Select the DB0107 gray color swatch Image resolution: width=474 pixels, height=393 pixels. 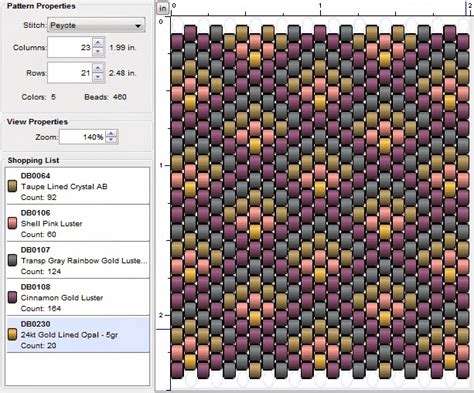12,260
